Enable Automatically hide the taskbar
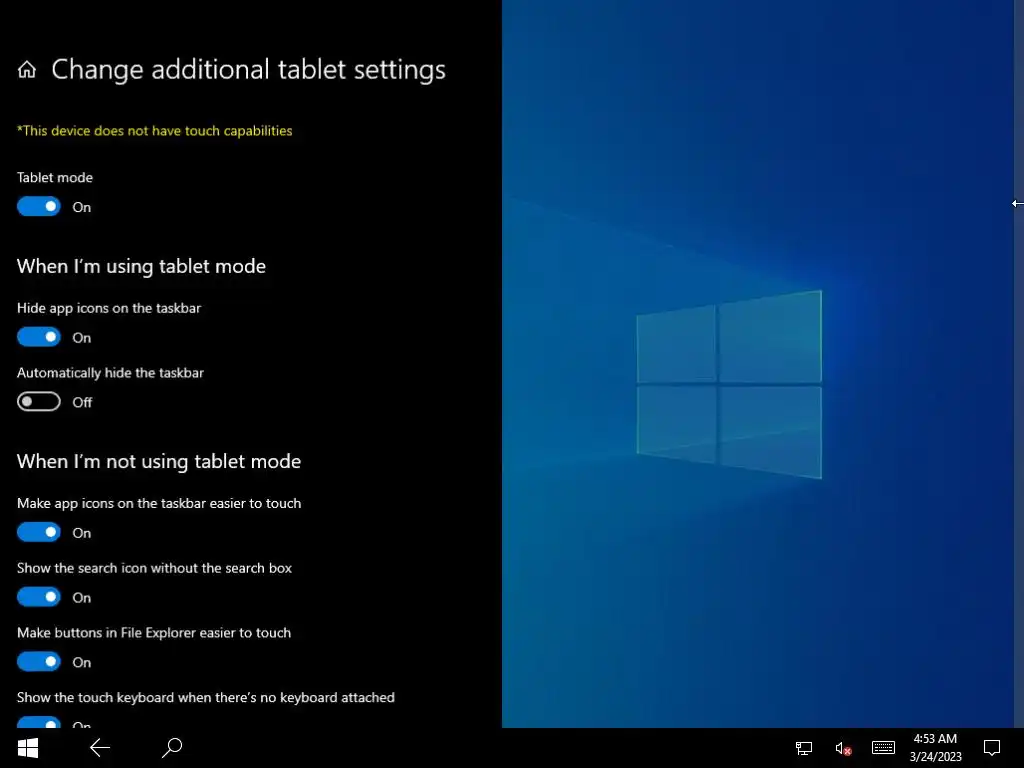1024x768 pixels. click(39, 402)
